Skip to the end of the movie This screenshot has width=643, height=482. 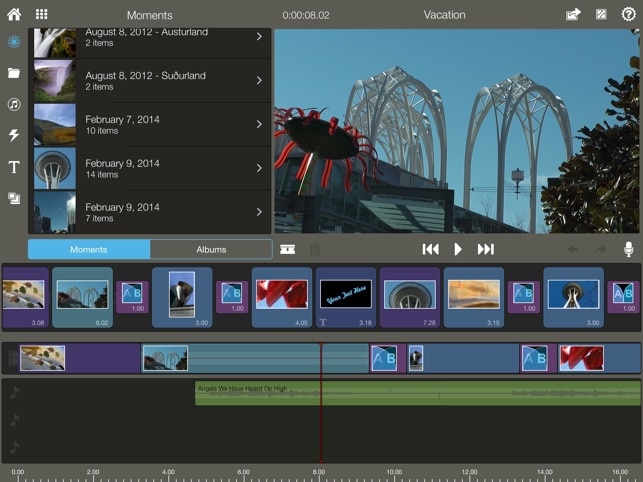[486, 249]
